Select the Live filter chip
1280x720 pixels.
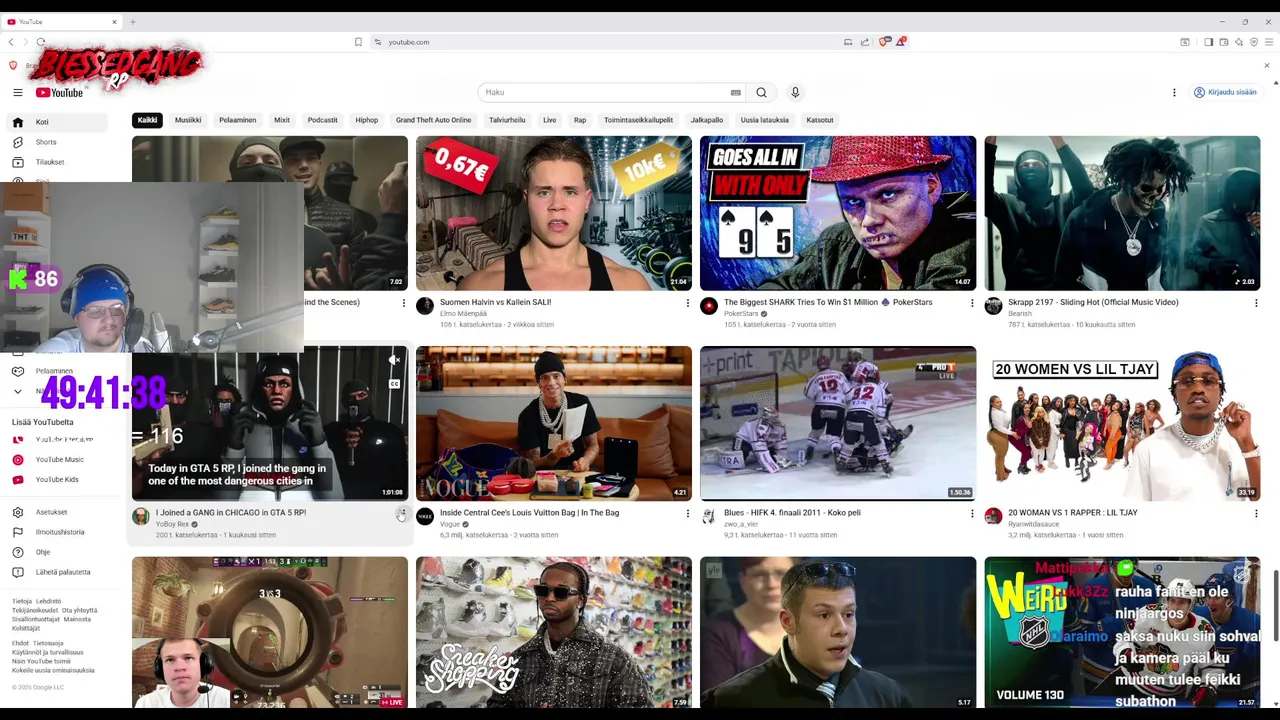pos(549,120)
